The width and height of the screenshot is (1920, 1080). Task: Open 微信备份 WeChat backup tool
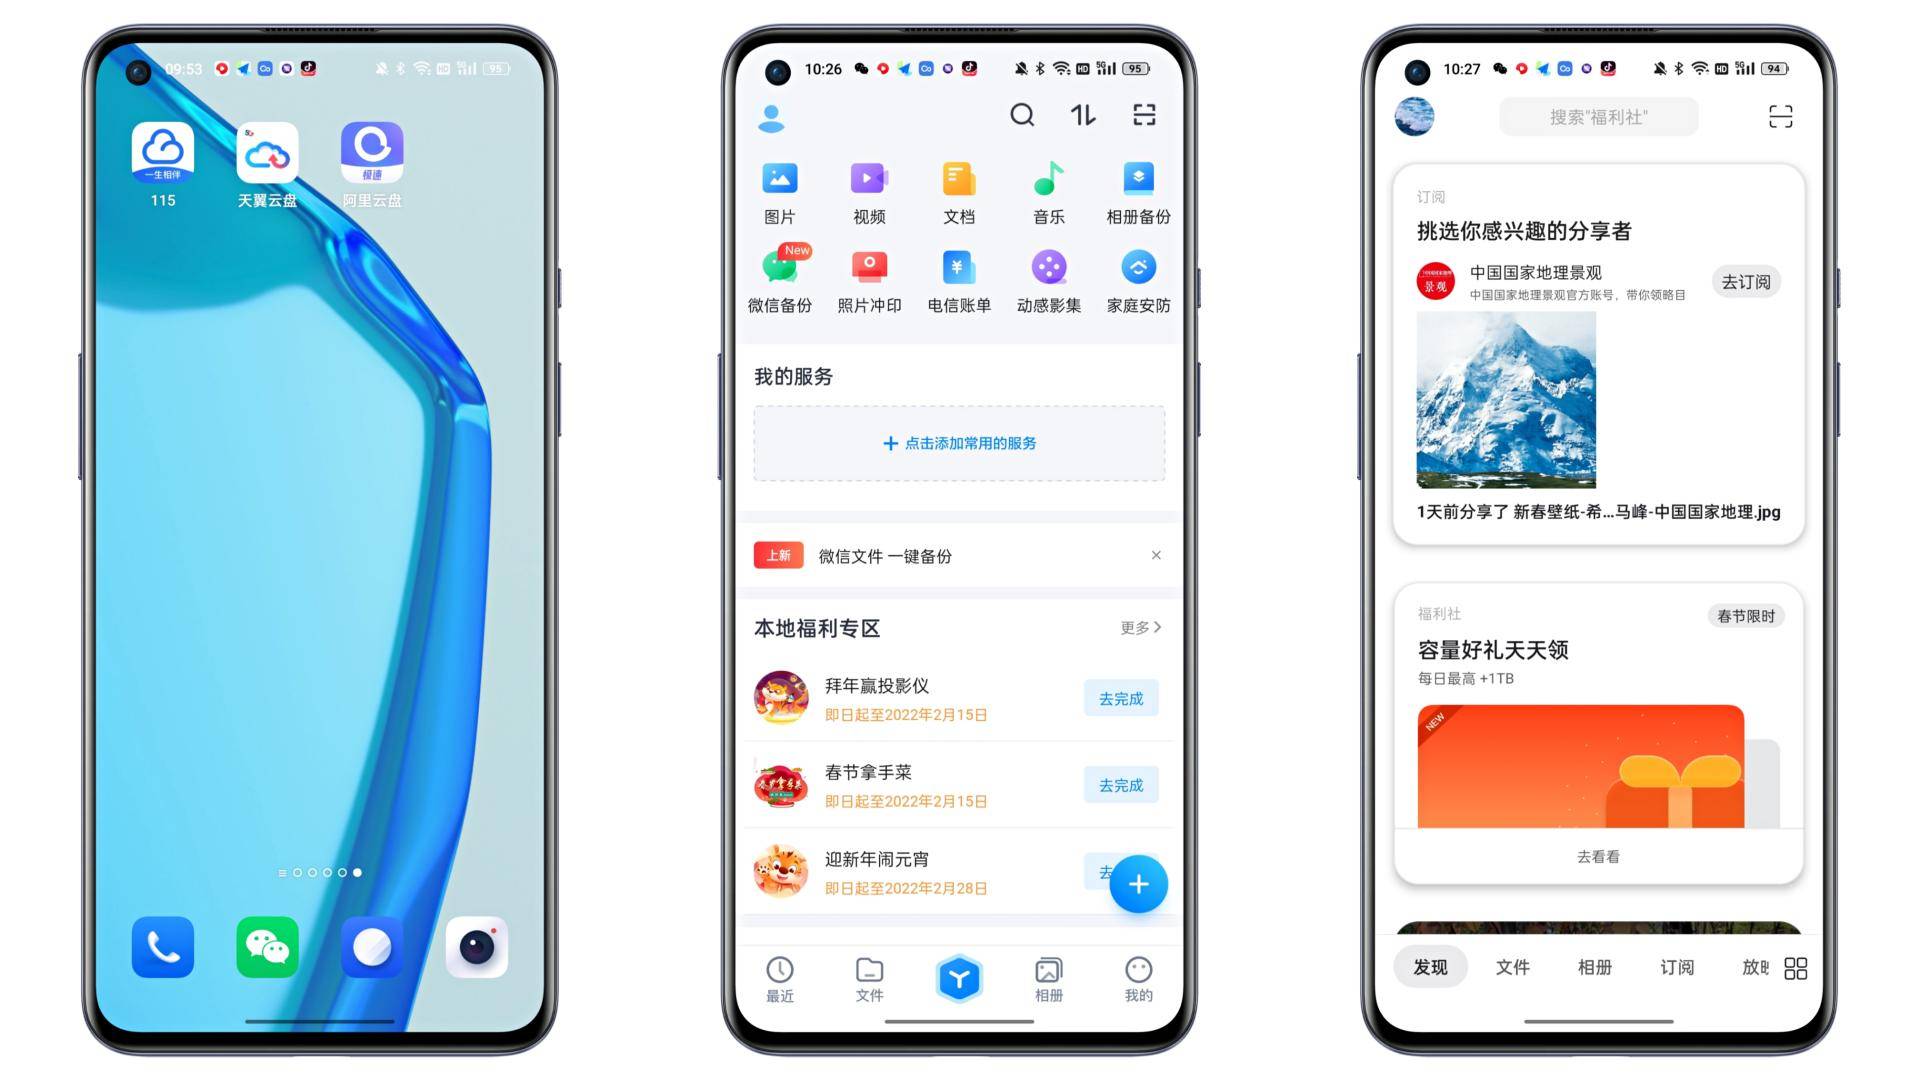781,277
